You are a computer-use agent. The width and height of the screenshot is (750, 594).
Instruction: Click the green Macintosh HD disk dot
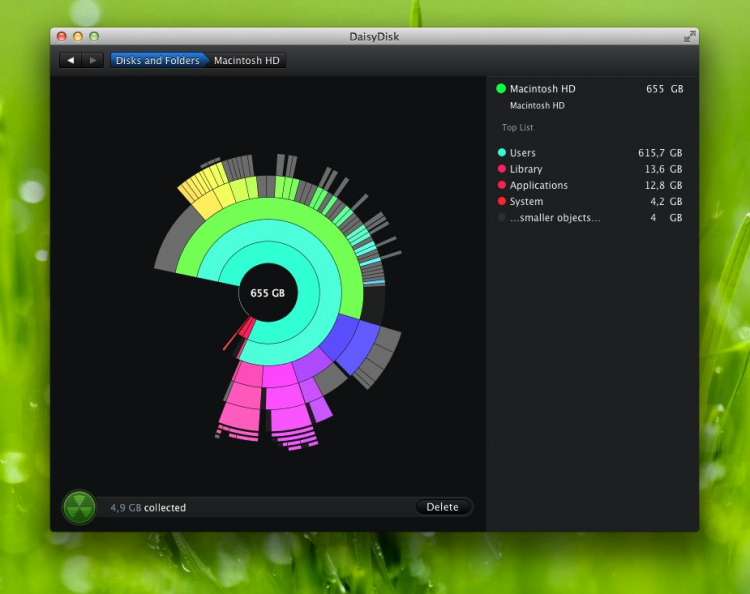pyautogui.click(x=501, y=89)
